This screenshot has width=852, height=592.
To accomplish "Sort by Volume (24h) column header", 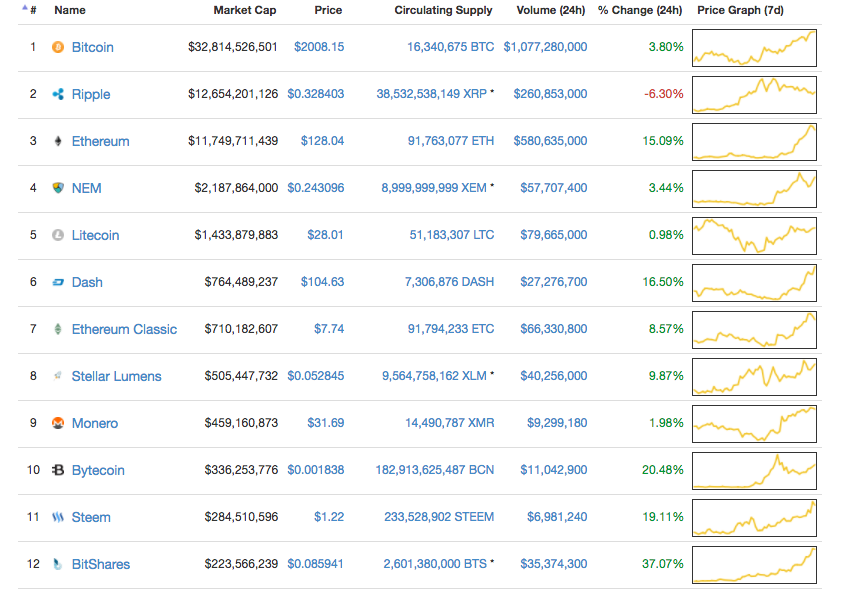I will click(x=550, y=10).
